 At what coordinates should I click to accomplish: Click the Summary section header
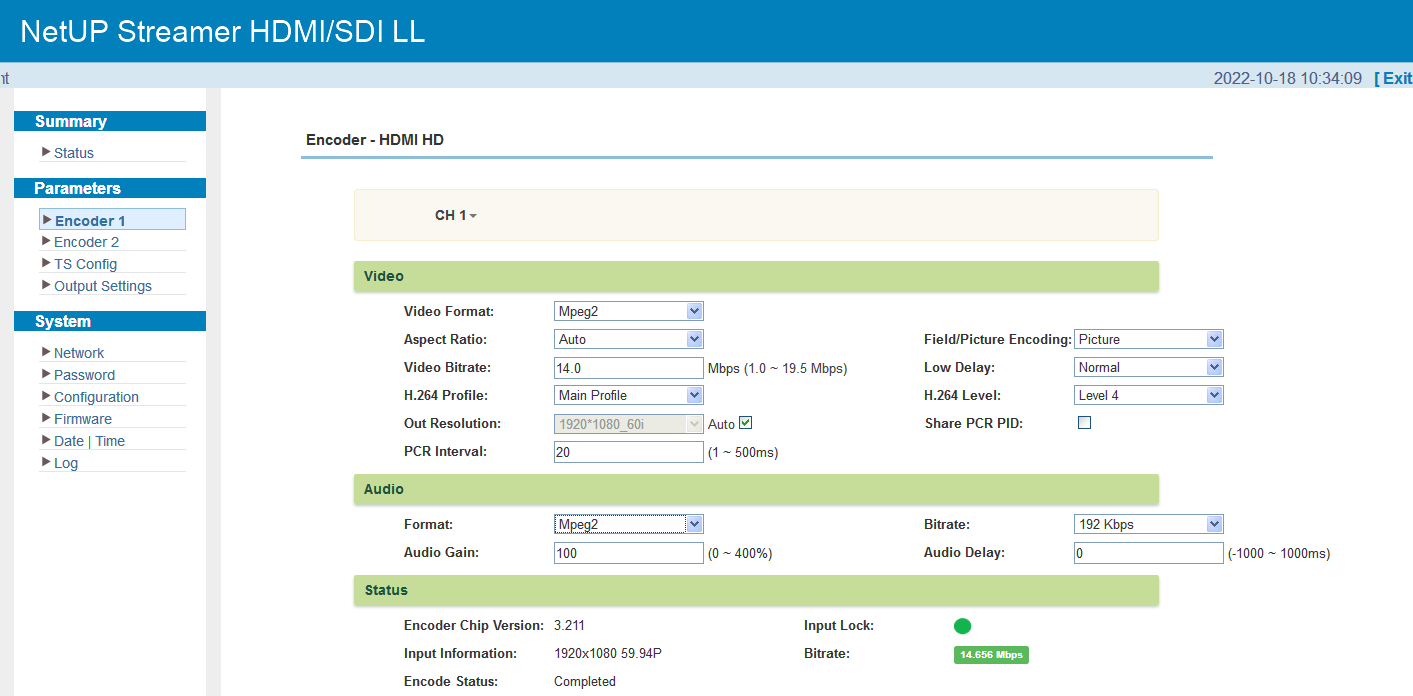(110, 121)
